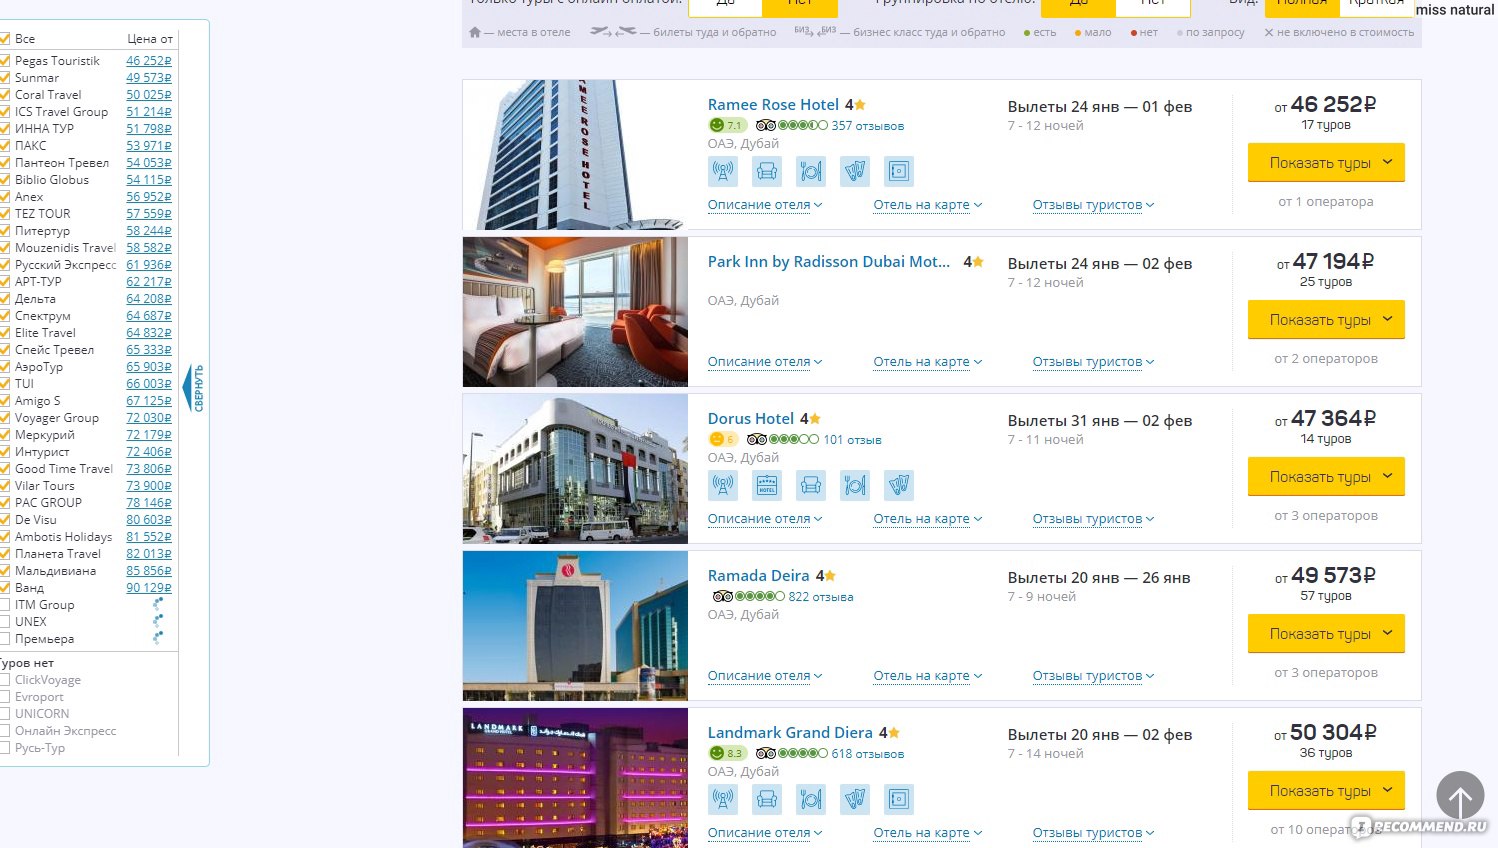Expand Показать туры for Ramee Rose Hotel
This screenshot has height=848, width=1498.
coord(1326,162)
